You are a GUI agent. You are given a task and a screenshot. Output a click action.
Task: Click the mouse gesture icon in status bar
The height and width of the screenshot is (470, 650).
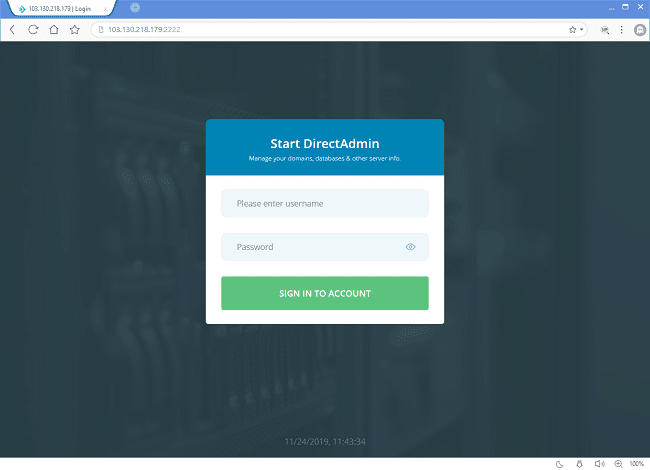pyautogui.click(x=579, y=464)
